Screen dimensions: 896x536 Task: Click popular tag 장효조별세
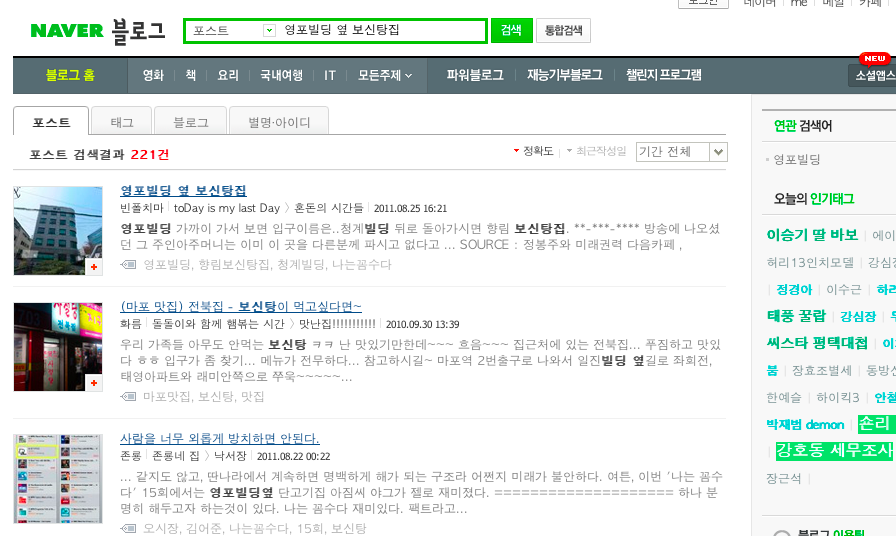coord(822,371)
